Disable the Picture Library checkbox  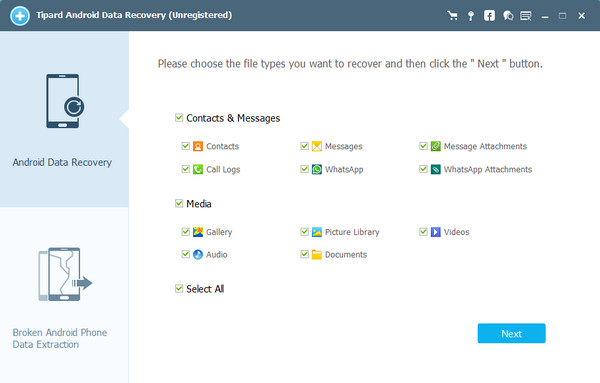click(305, 231)
